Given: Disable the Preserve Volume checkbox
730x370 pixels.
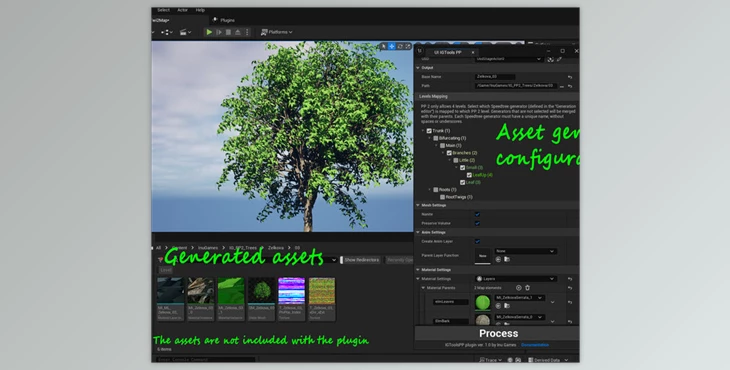Looking at the screenshot, I should pos(477,223).
